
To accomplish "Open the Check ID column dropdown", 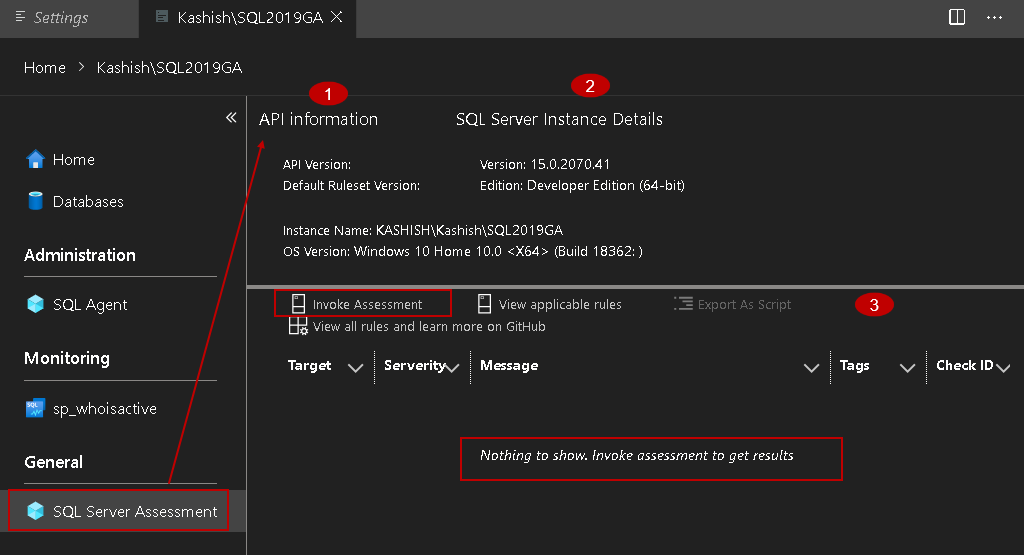I will click(1004, 368).
